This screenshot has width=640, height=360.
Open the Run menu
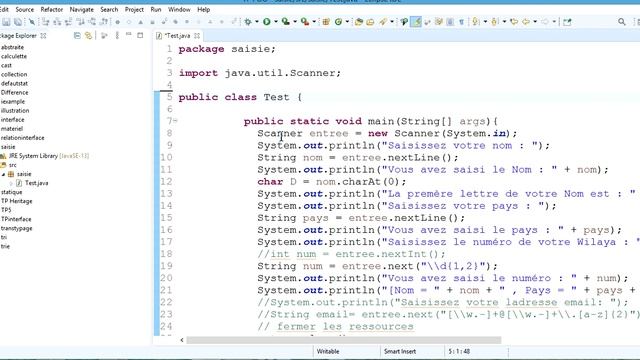[156, 9]
